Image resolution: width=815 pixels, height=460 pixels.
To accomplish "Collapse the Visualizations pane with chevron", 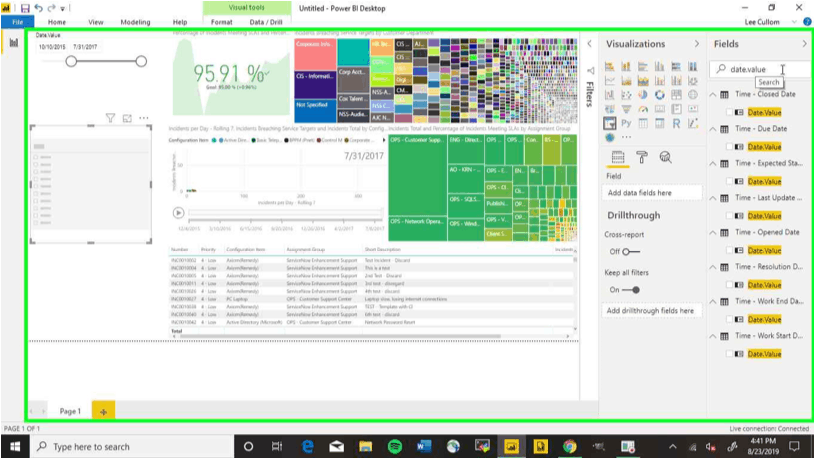I will 697,44.
